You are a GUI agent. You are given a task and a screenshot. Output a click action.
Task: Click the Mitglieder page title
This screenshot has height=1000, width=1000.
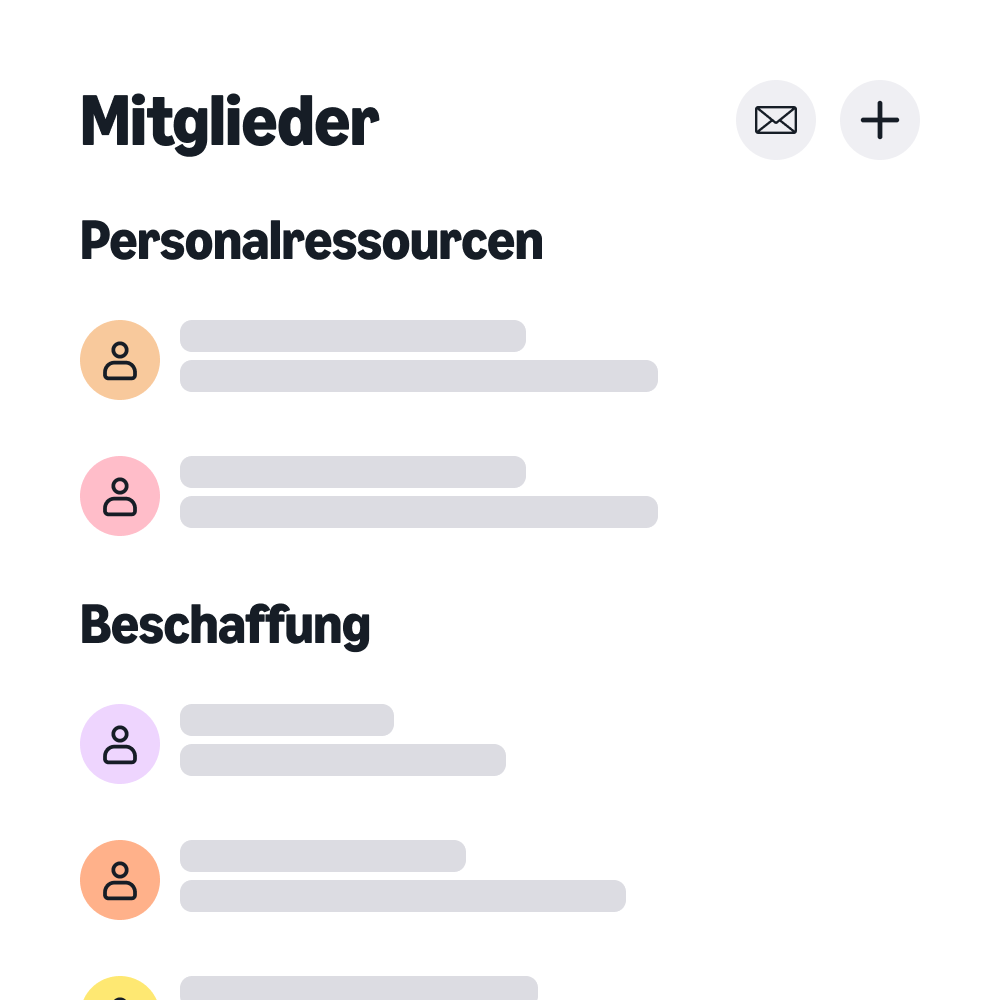point(229,120)
